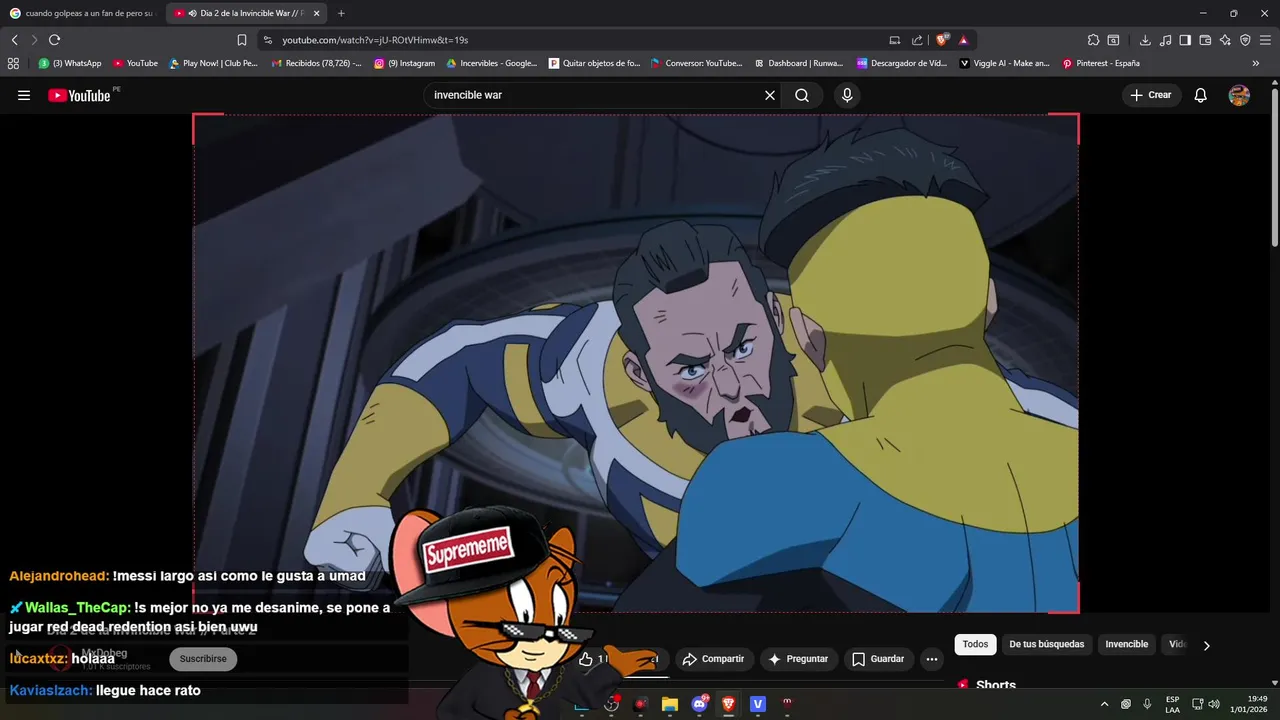Open volume control in system tray
Viewport: 1280px width, 720px height.
pos(1214,704)
